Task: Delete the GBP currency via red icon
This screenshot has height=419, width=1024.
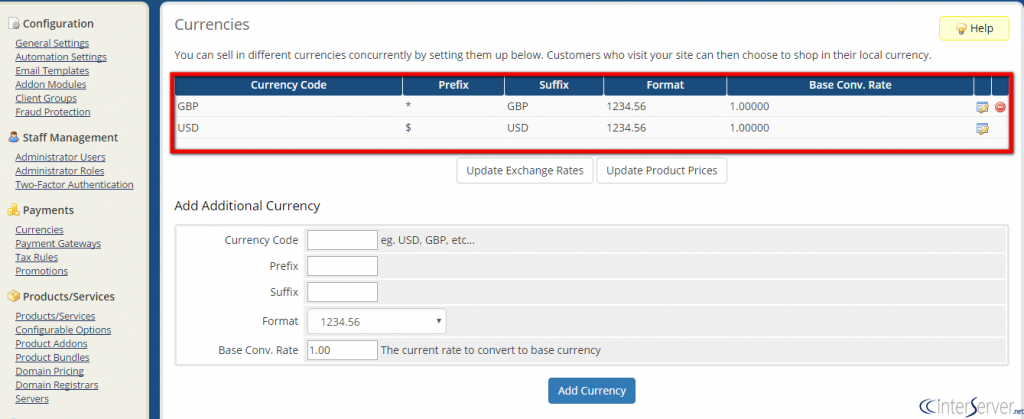Action: pos(1000,107)
